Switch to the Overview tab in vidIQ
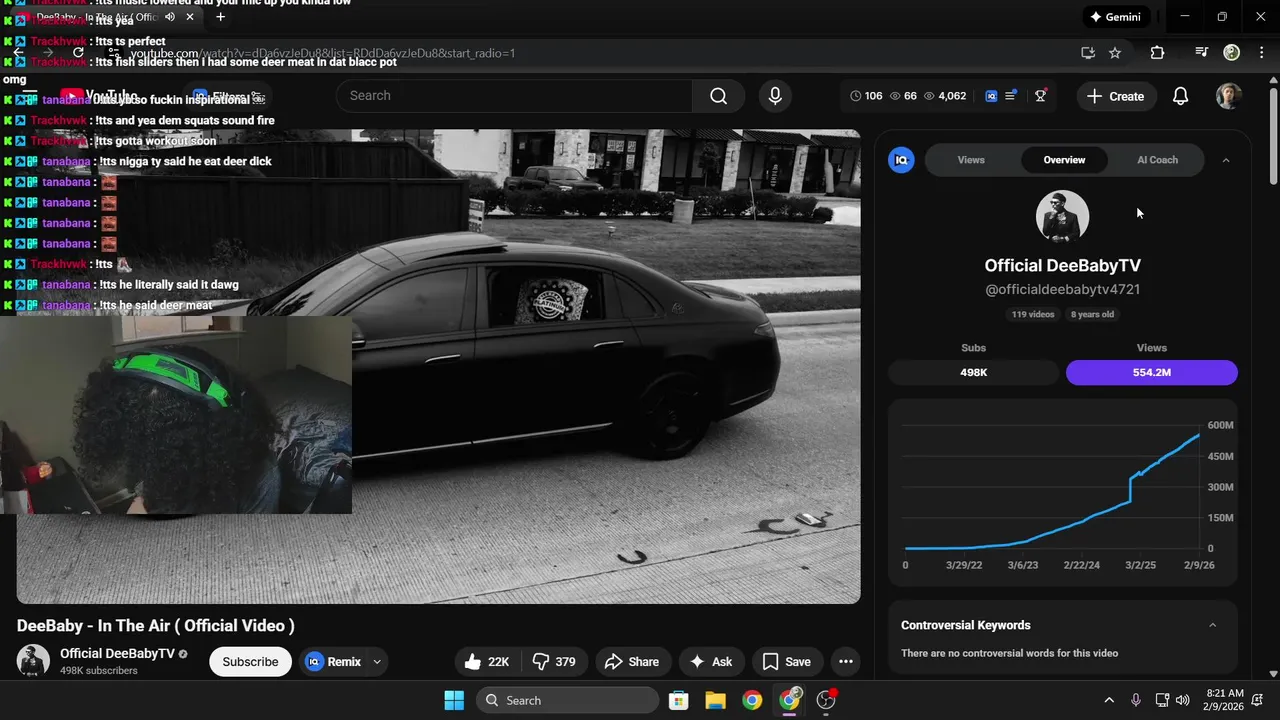 (x=1064, y=160)
